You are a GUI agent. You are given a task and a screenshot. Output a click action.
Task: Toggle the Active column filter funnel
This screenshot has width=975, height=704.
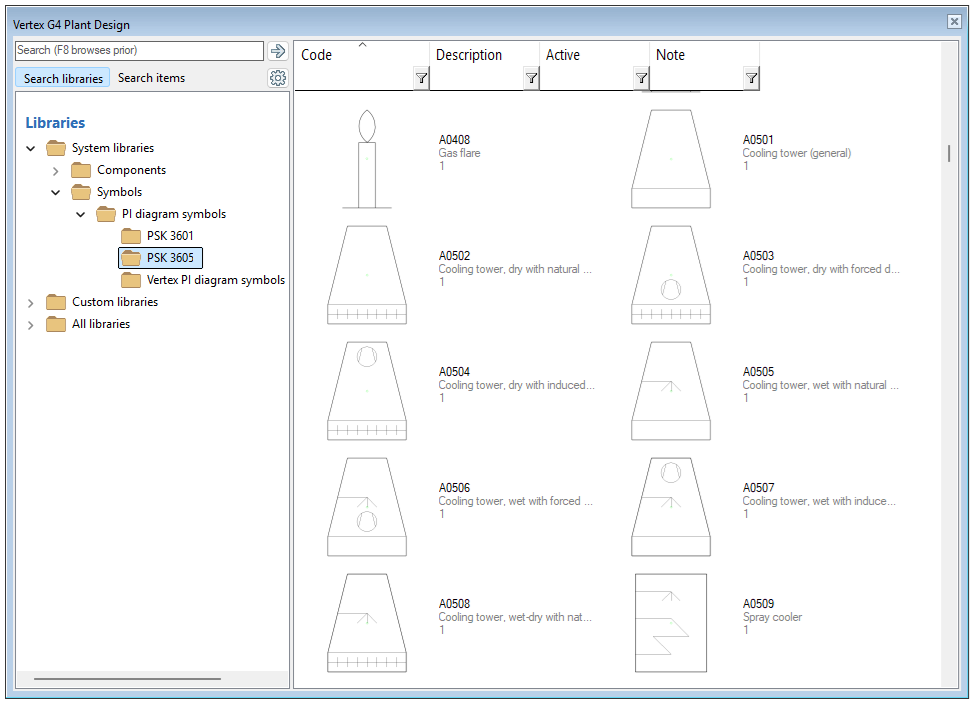(x=641, y=77)
